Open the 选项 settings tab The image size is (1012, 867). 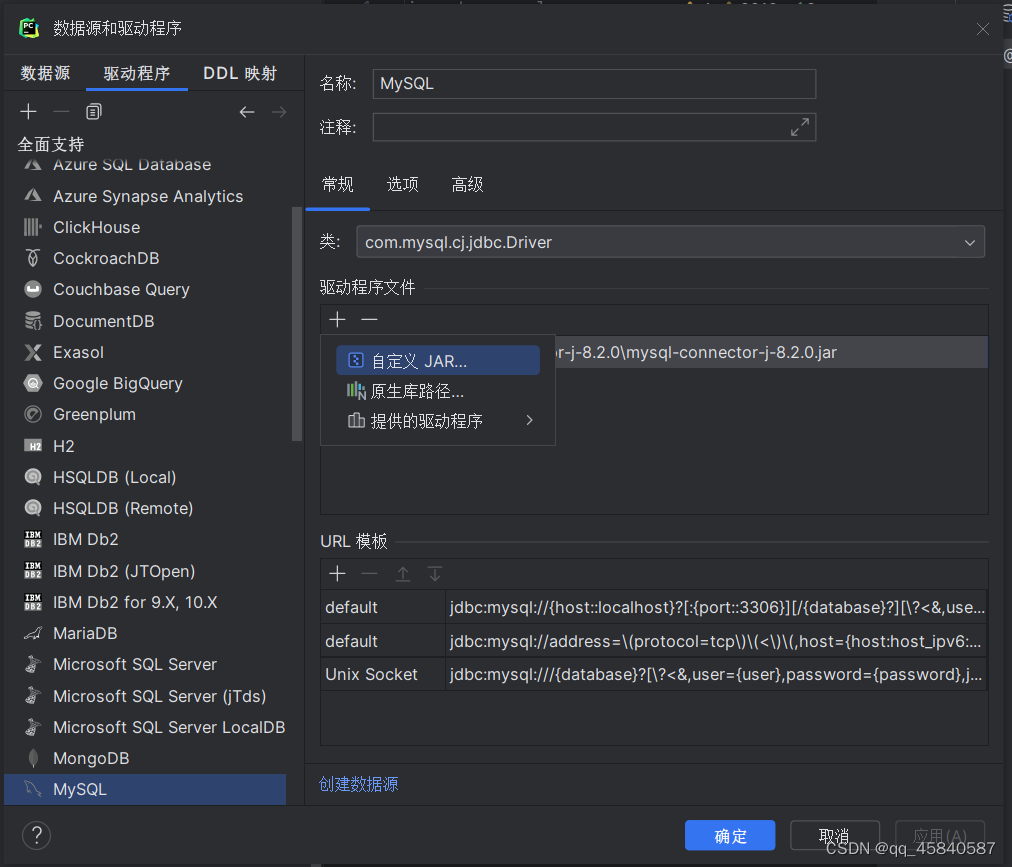click(x=403, y=185)
